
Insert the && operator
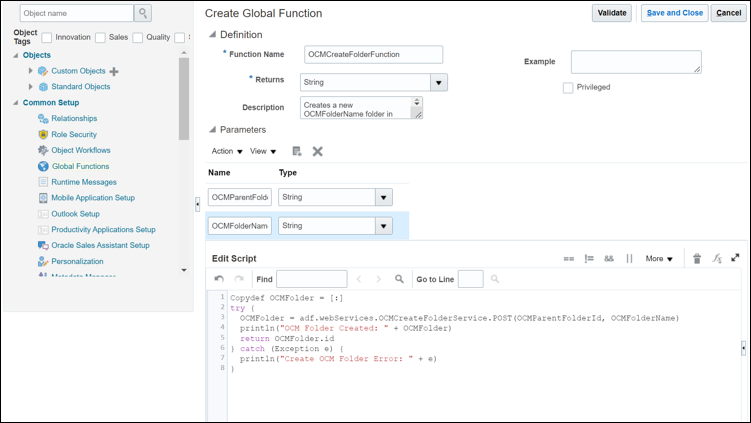click(609, 258)
